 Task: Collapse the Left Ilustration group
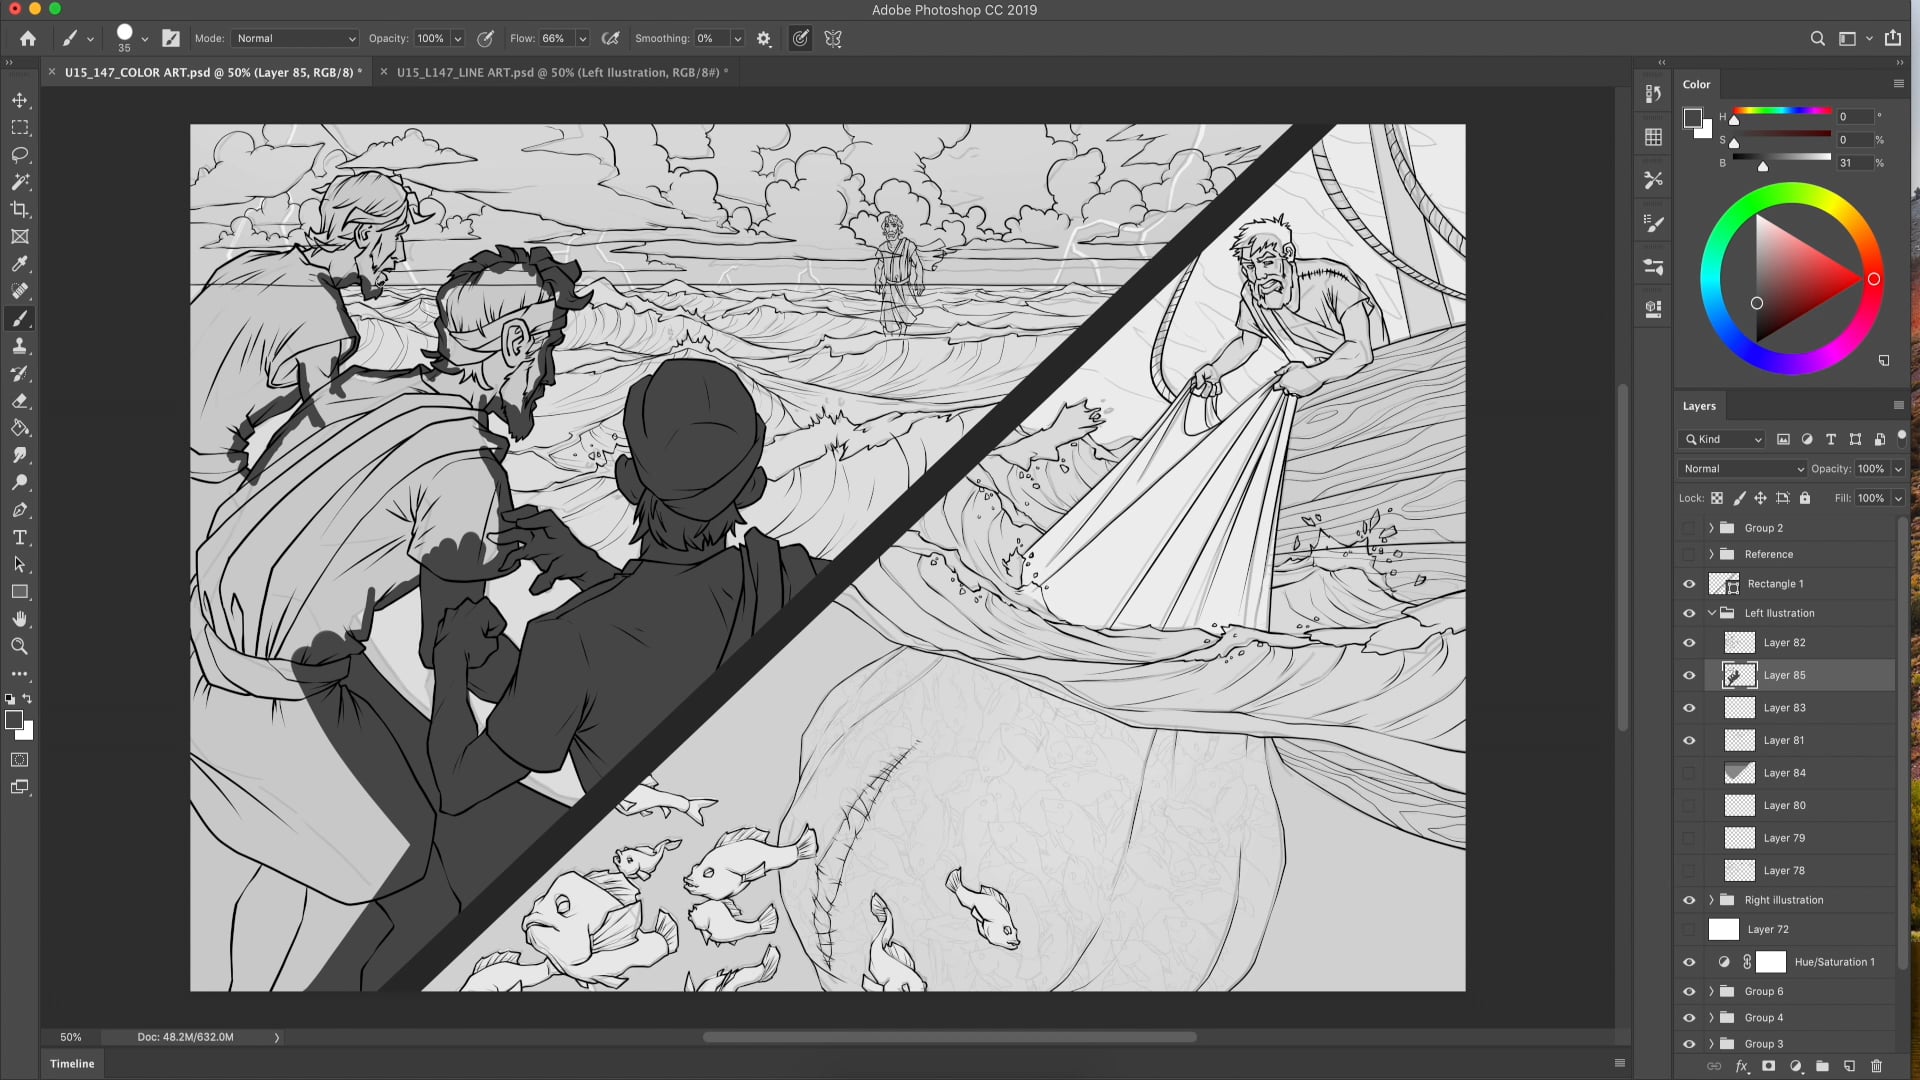click(x=1711, y=613)
